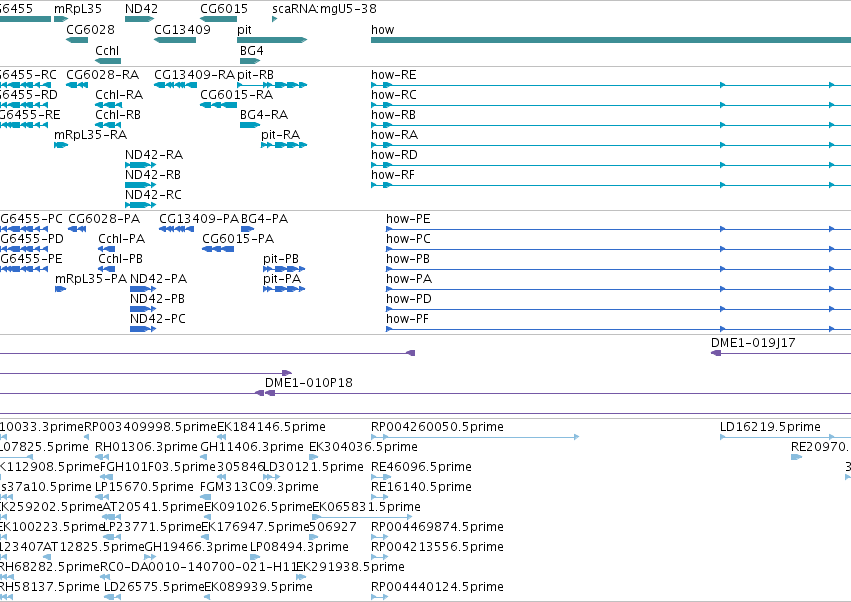The height and width of the screenshot is (602, 851).
Task: Click protein label 'CG6028-PA'
Action: coord(104,219)
